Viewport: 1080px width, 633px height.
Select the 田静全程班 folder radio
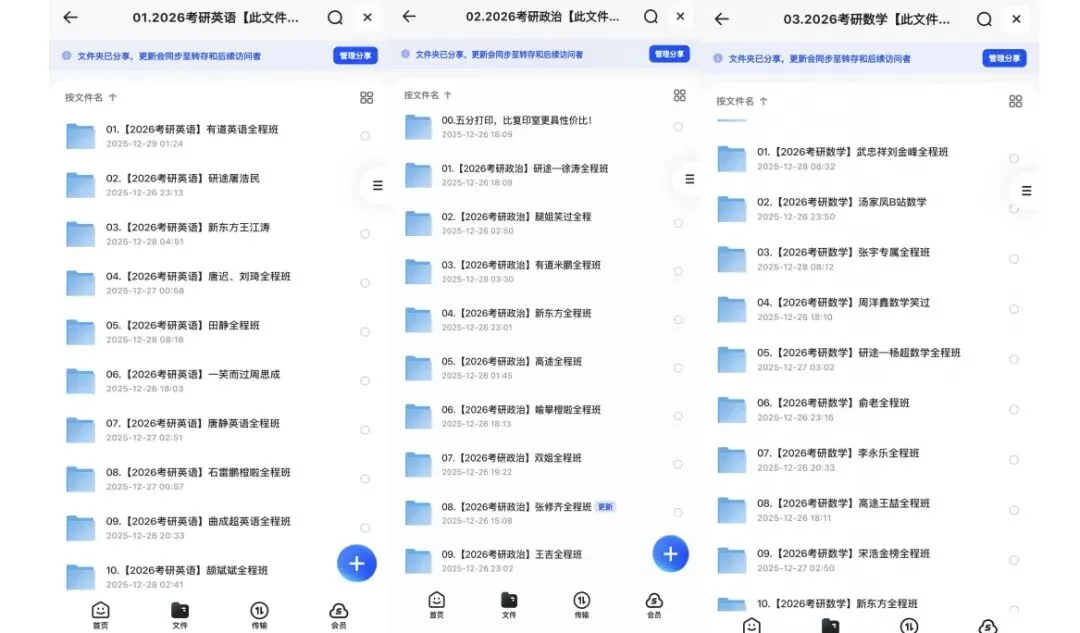365,331
